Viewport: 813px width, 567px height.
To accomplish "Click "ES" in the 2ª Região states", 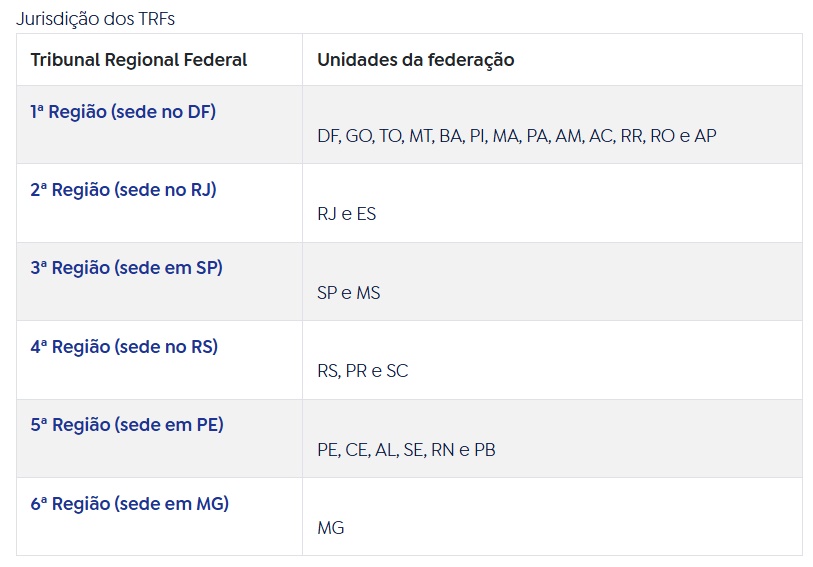I will [x=365, y=214].
